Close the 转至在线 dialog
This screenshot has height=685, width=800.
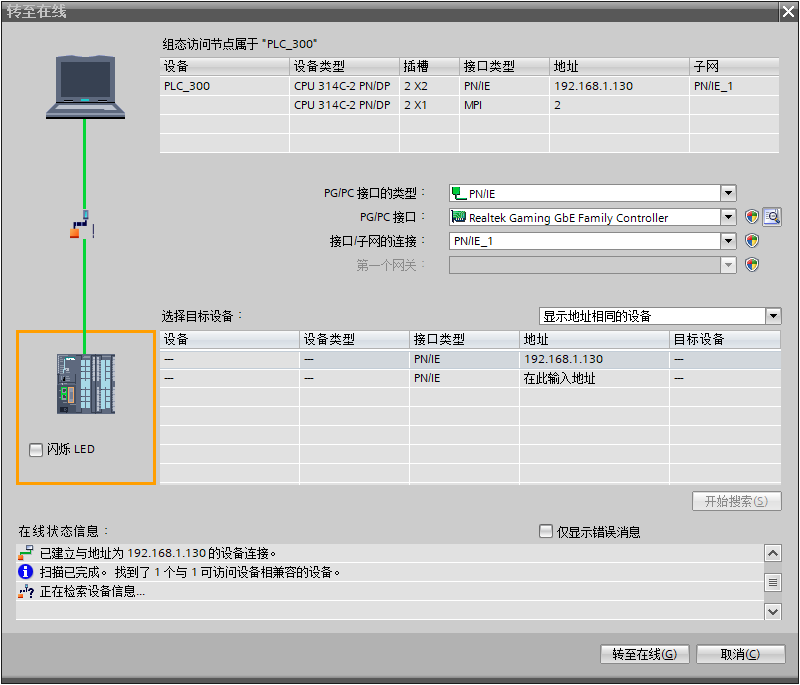tap(788, 12)
